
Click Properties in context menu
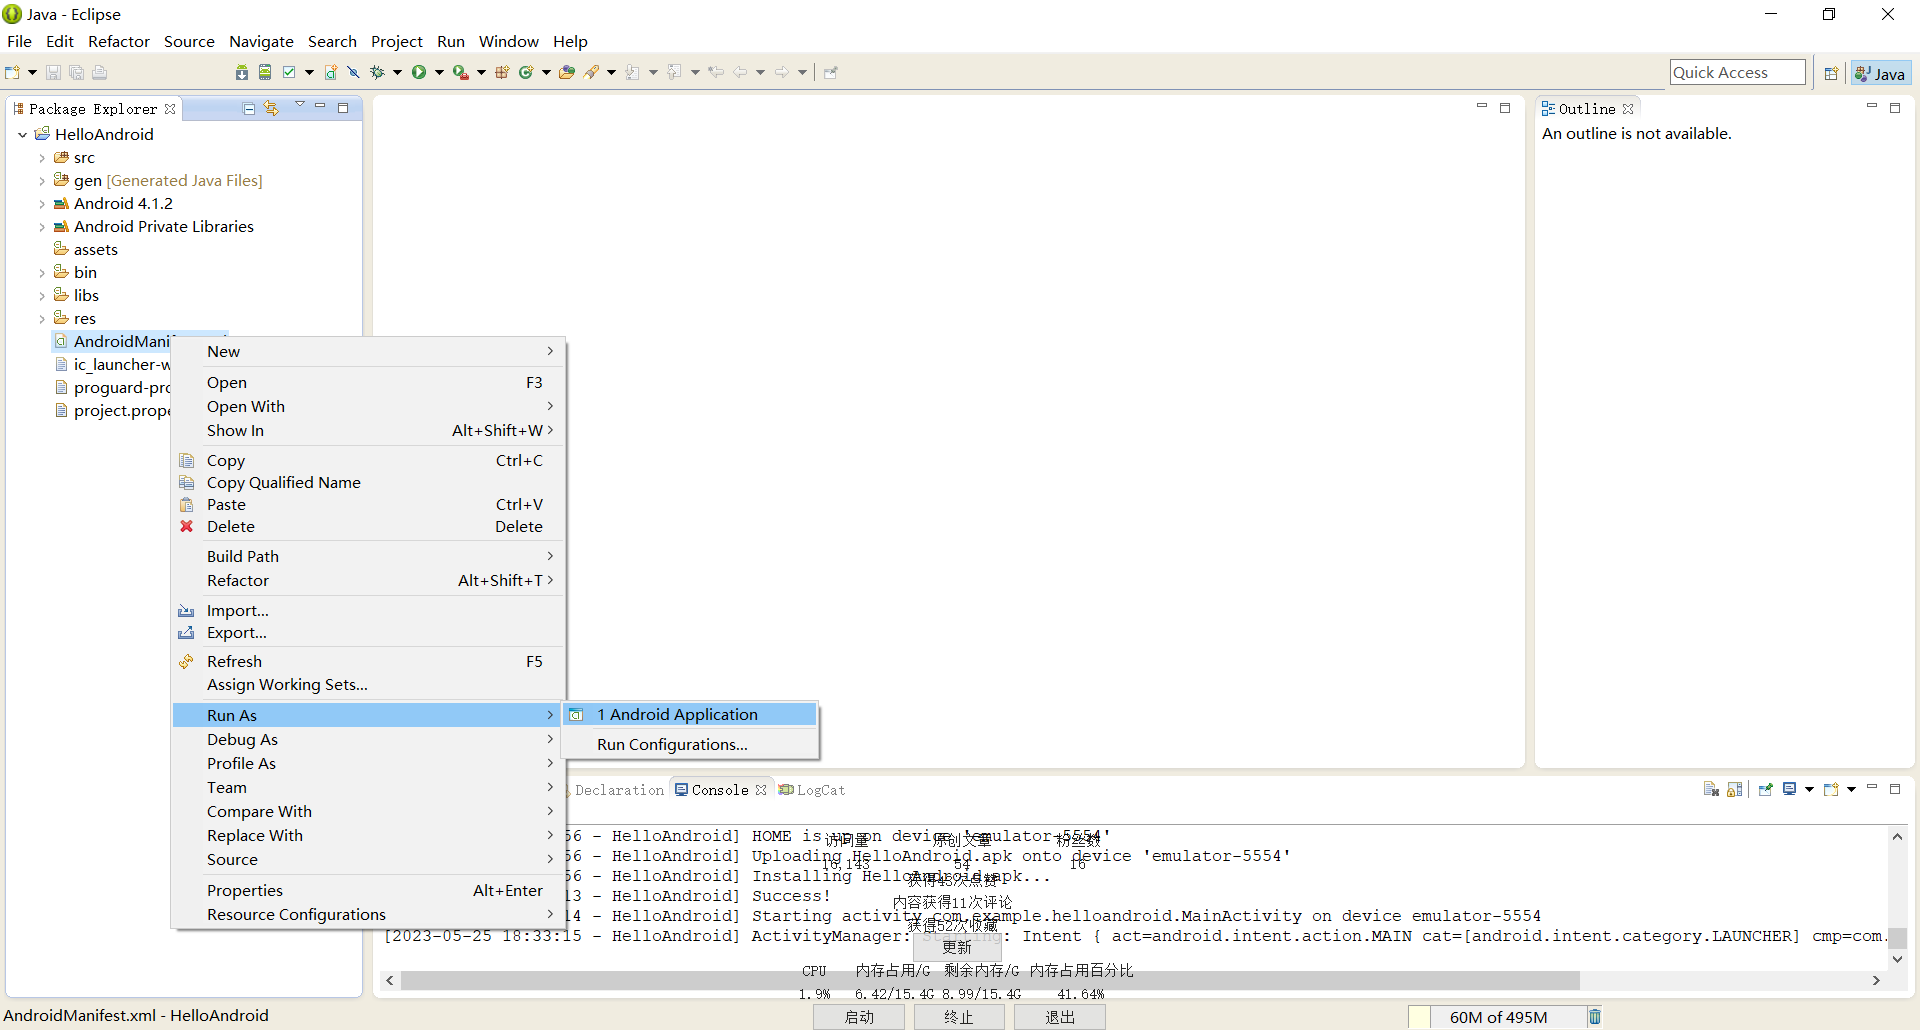pyautogui.click(x=368, y=891)
